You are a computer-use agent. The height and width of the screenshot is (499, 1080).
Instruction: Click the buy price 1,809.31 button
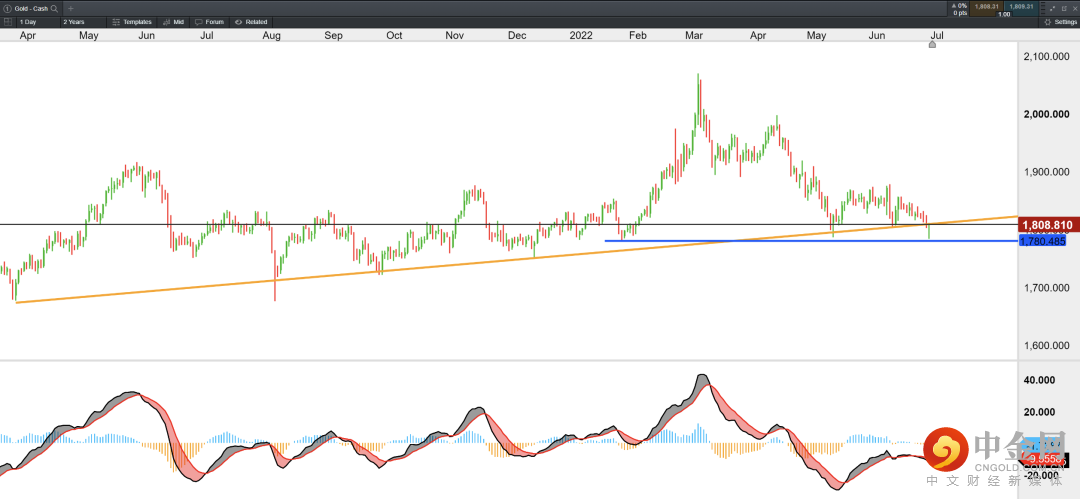coord(1021,7)
